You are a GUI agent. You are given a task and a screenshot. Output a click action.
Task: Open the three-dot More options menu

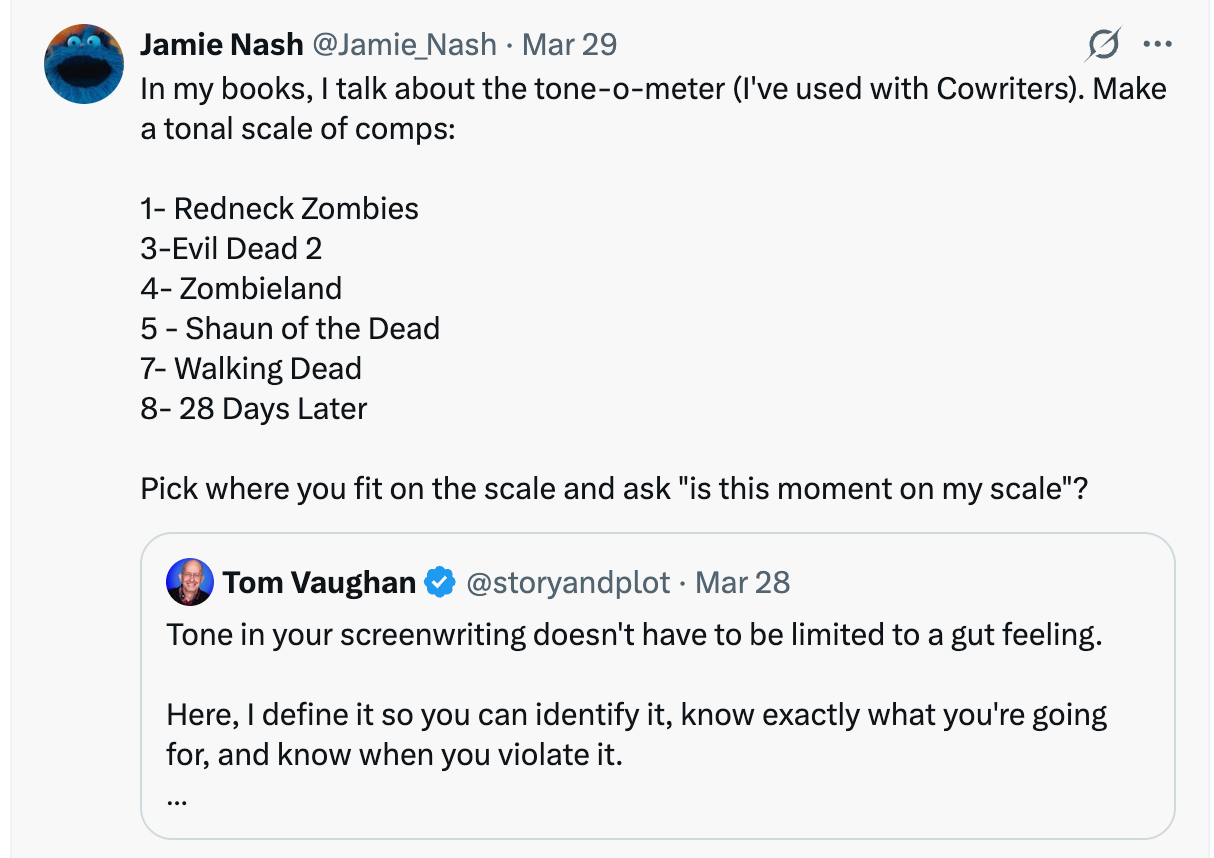(1156, 45)
